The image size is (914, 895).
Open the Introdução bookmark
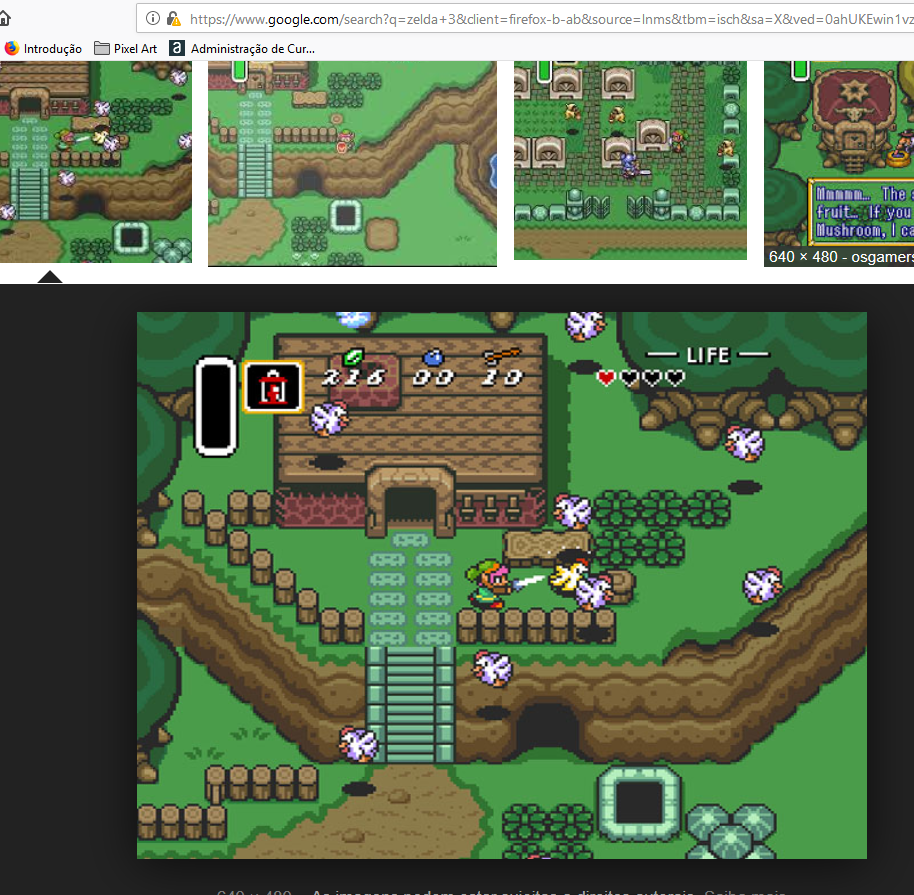point(52,48)
